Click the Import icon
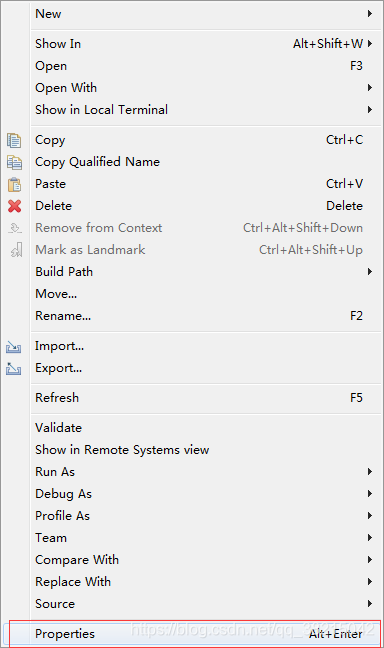 [x=14, y=347]
